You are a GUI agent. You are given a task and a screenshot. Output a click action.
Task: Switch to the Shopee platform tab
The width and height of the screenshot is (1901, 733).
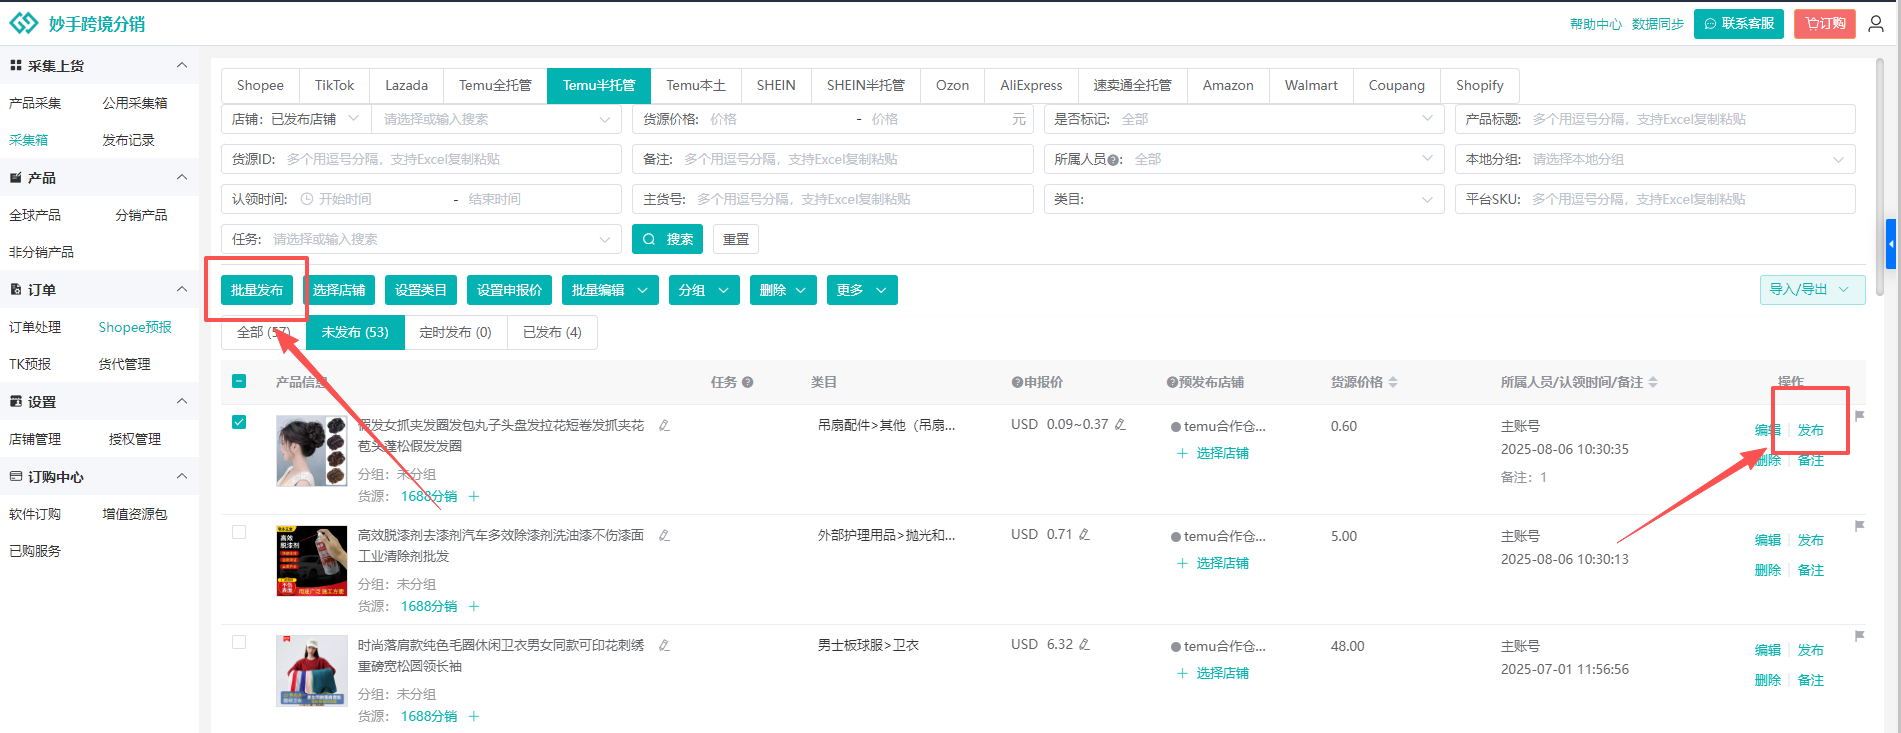click(260, 86)
